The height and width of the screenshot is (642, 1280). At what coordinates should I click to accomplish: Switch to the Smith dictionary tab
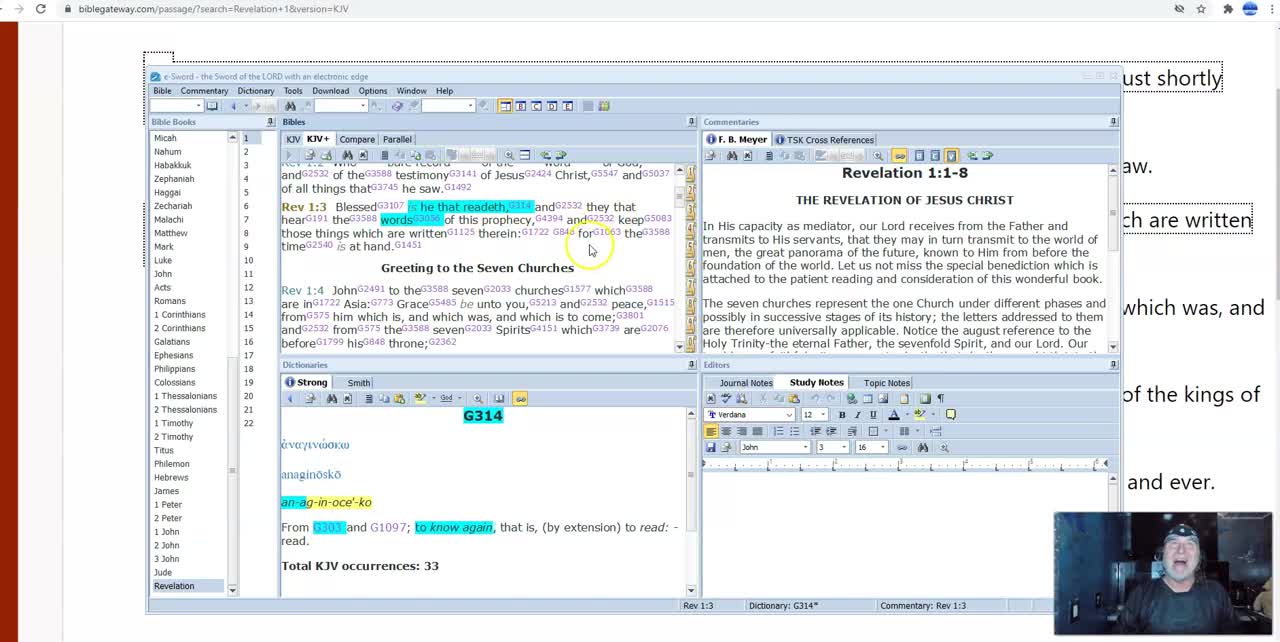pyautogui.click(x=359, y=382)
